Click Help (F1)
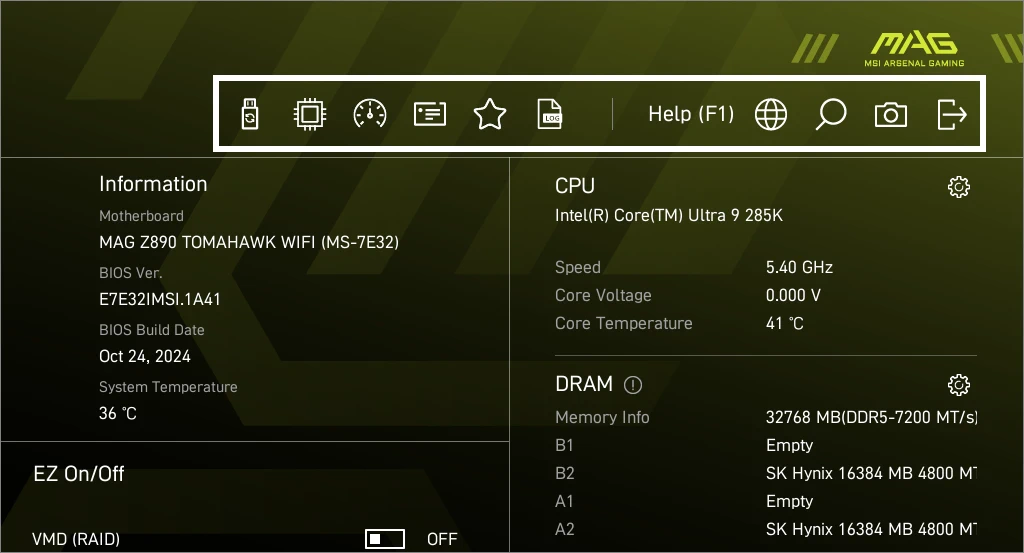 tap(691, 114)
